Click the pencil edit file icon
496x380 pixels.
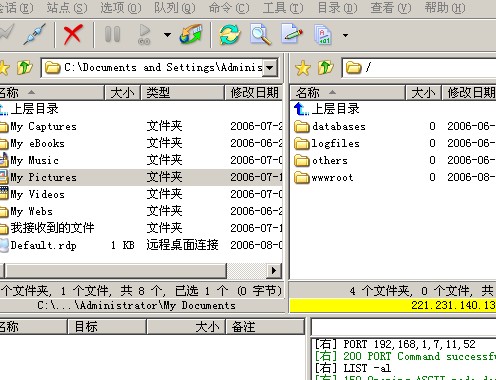coord(292,33)
